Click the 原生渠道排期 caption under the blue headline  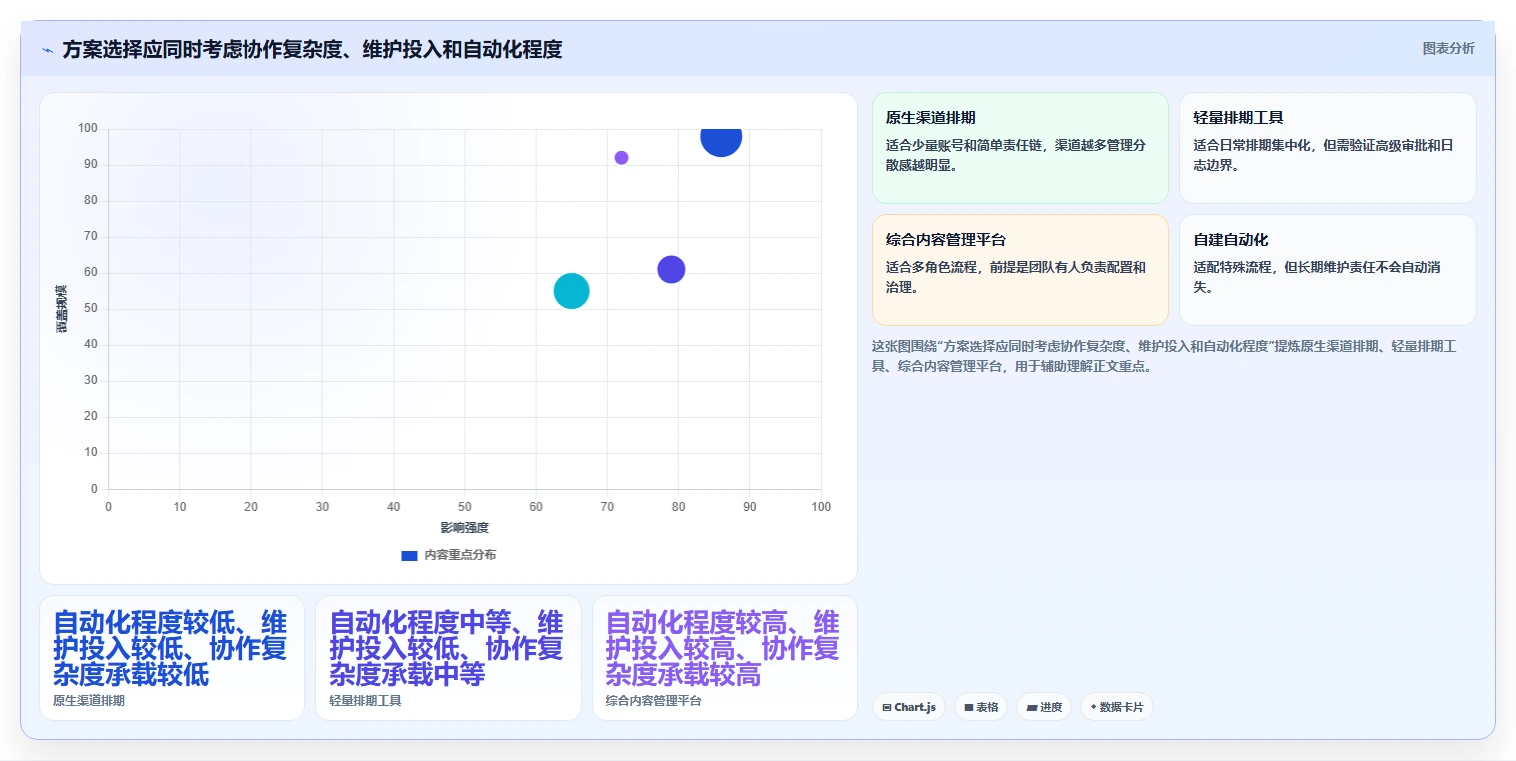coord(89,701)
